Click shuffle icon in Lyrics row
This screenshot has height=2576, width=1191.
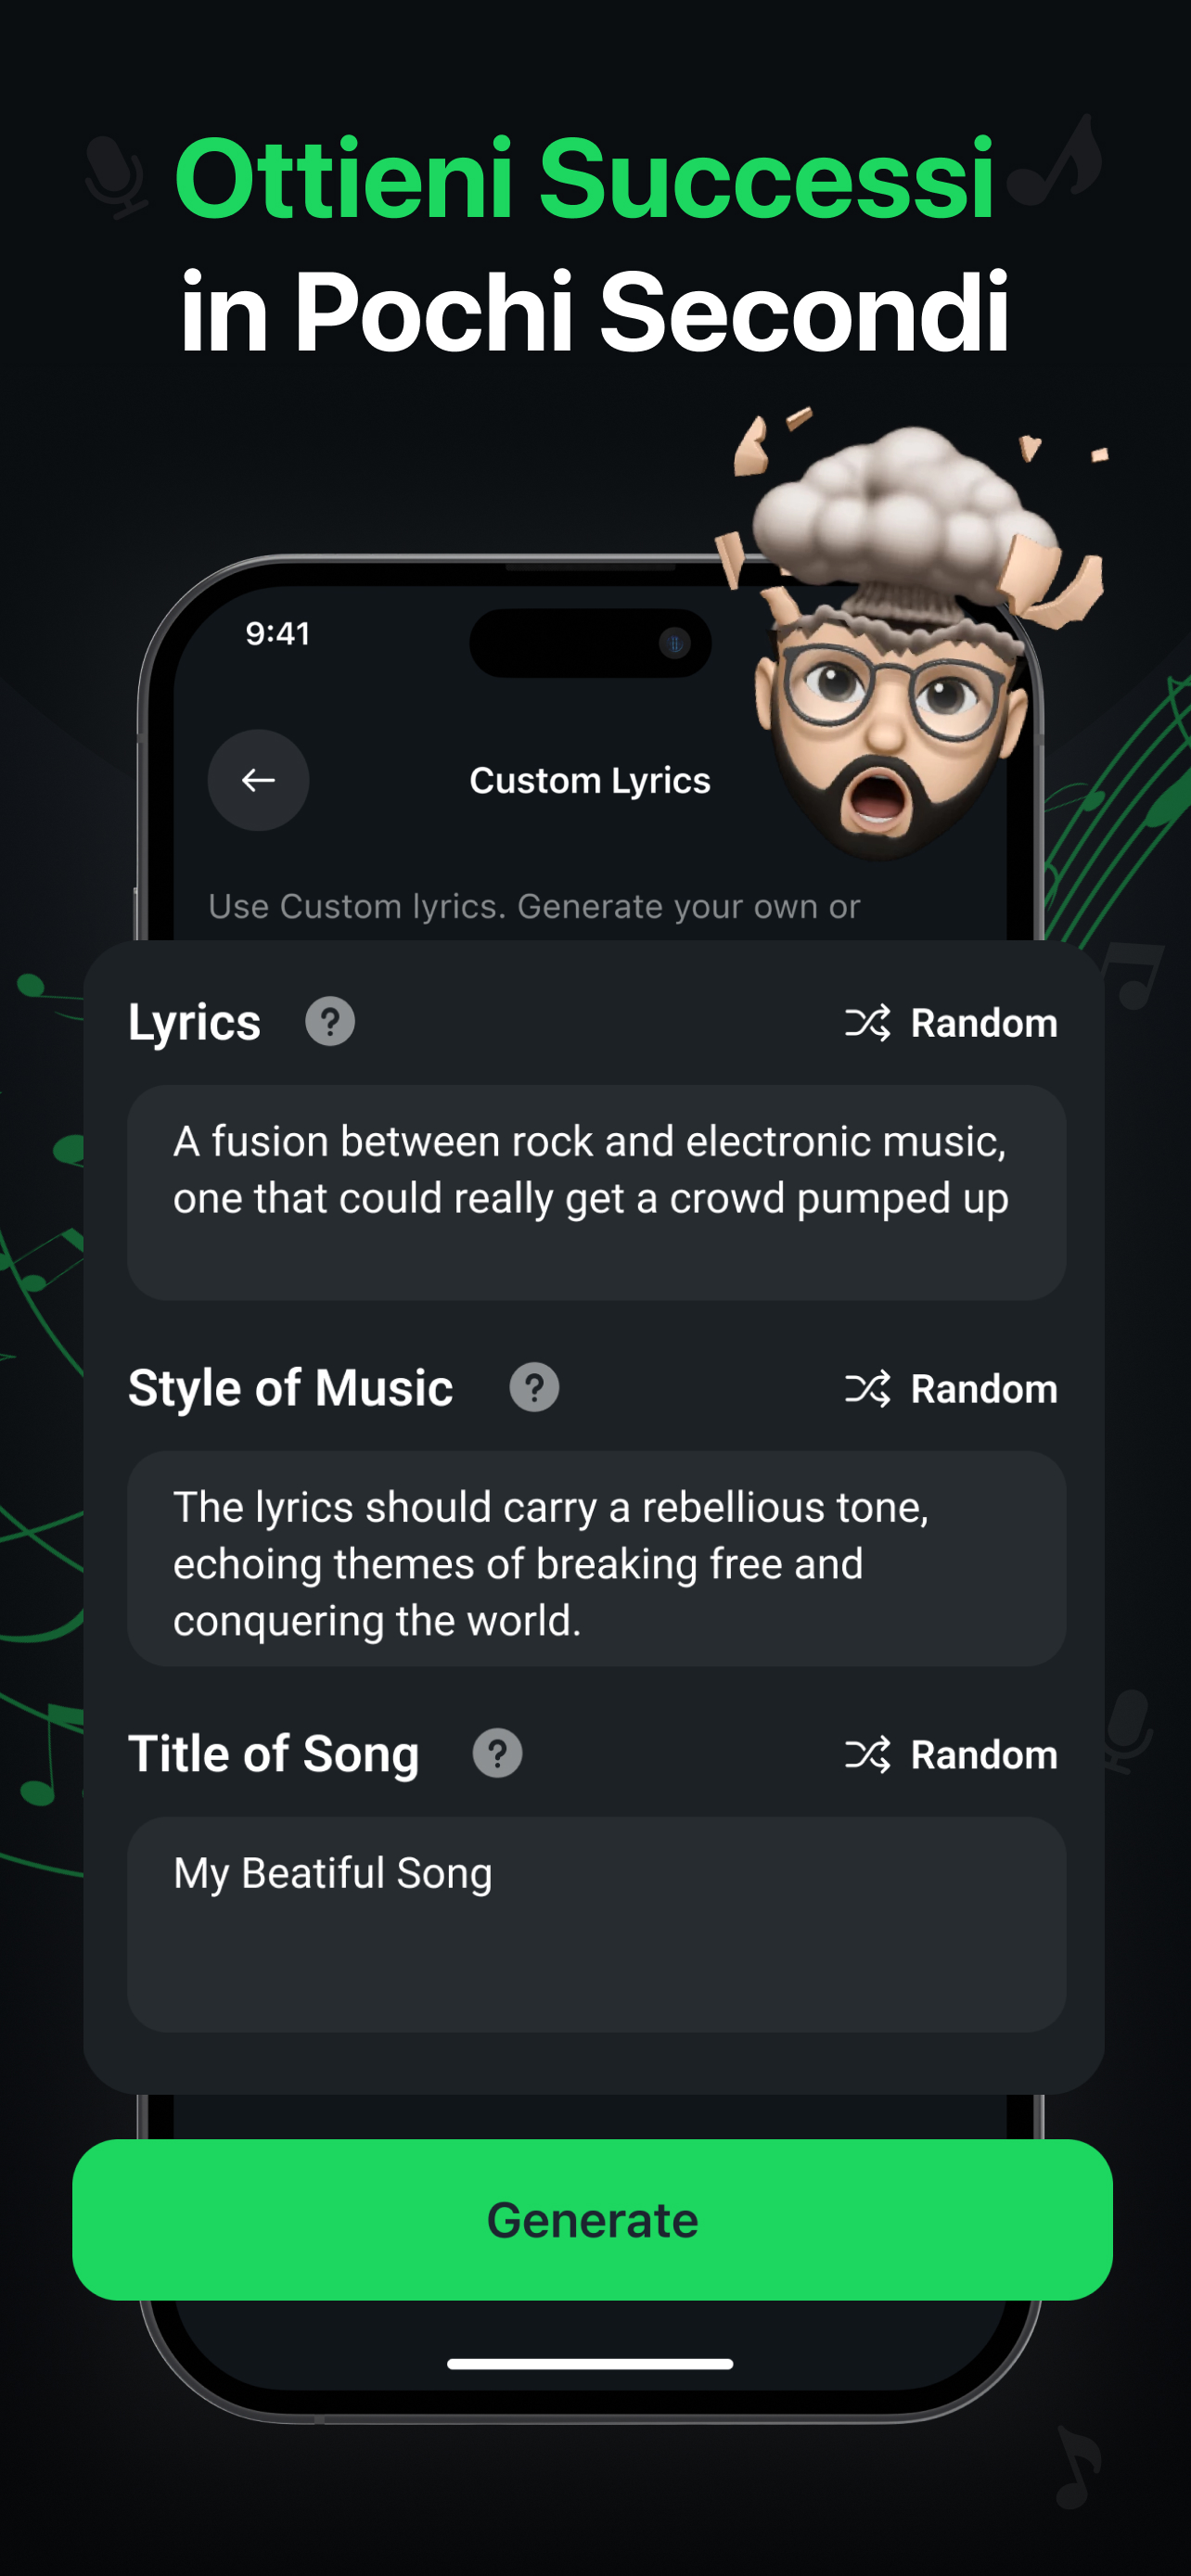867,1023
